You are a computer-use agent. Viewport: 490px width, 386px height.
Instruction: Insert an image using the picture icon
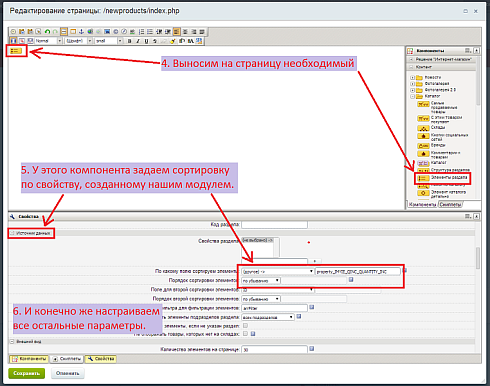107,32
